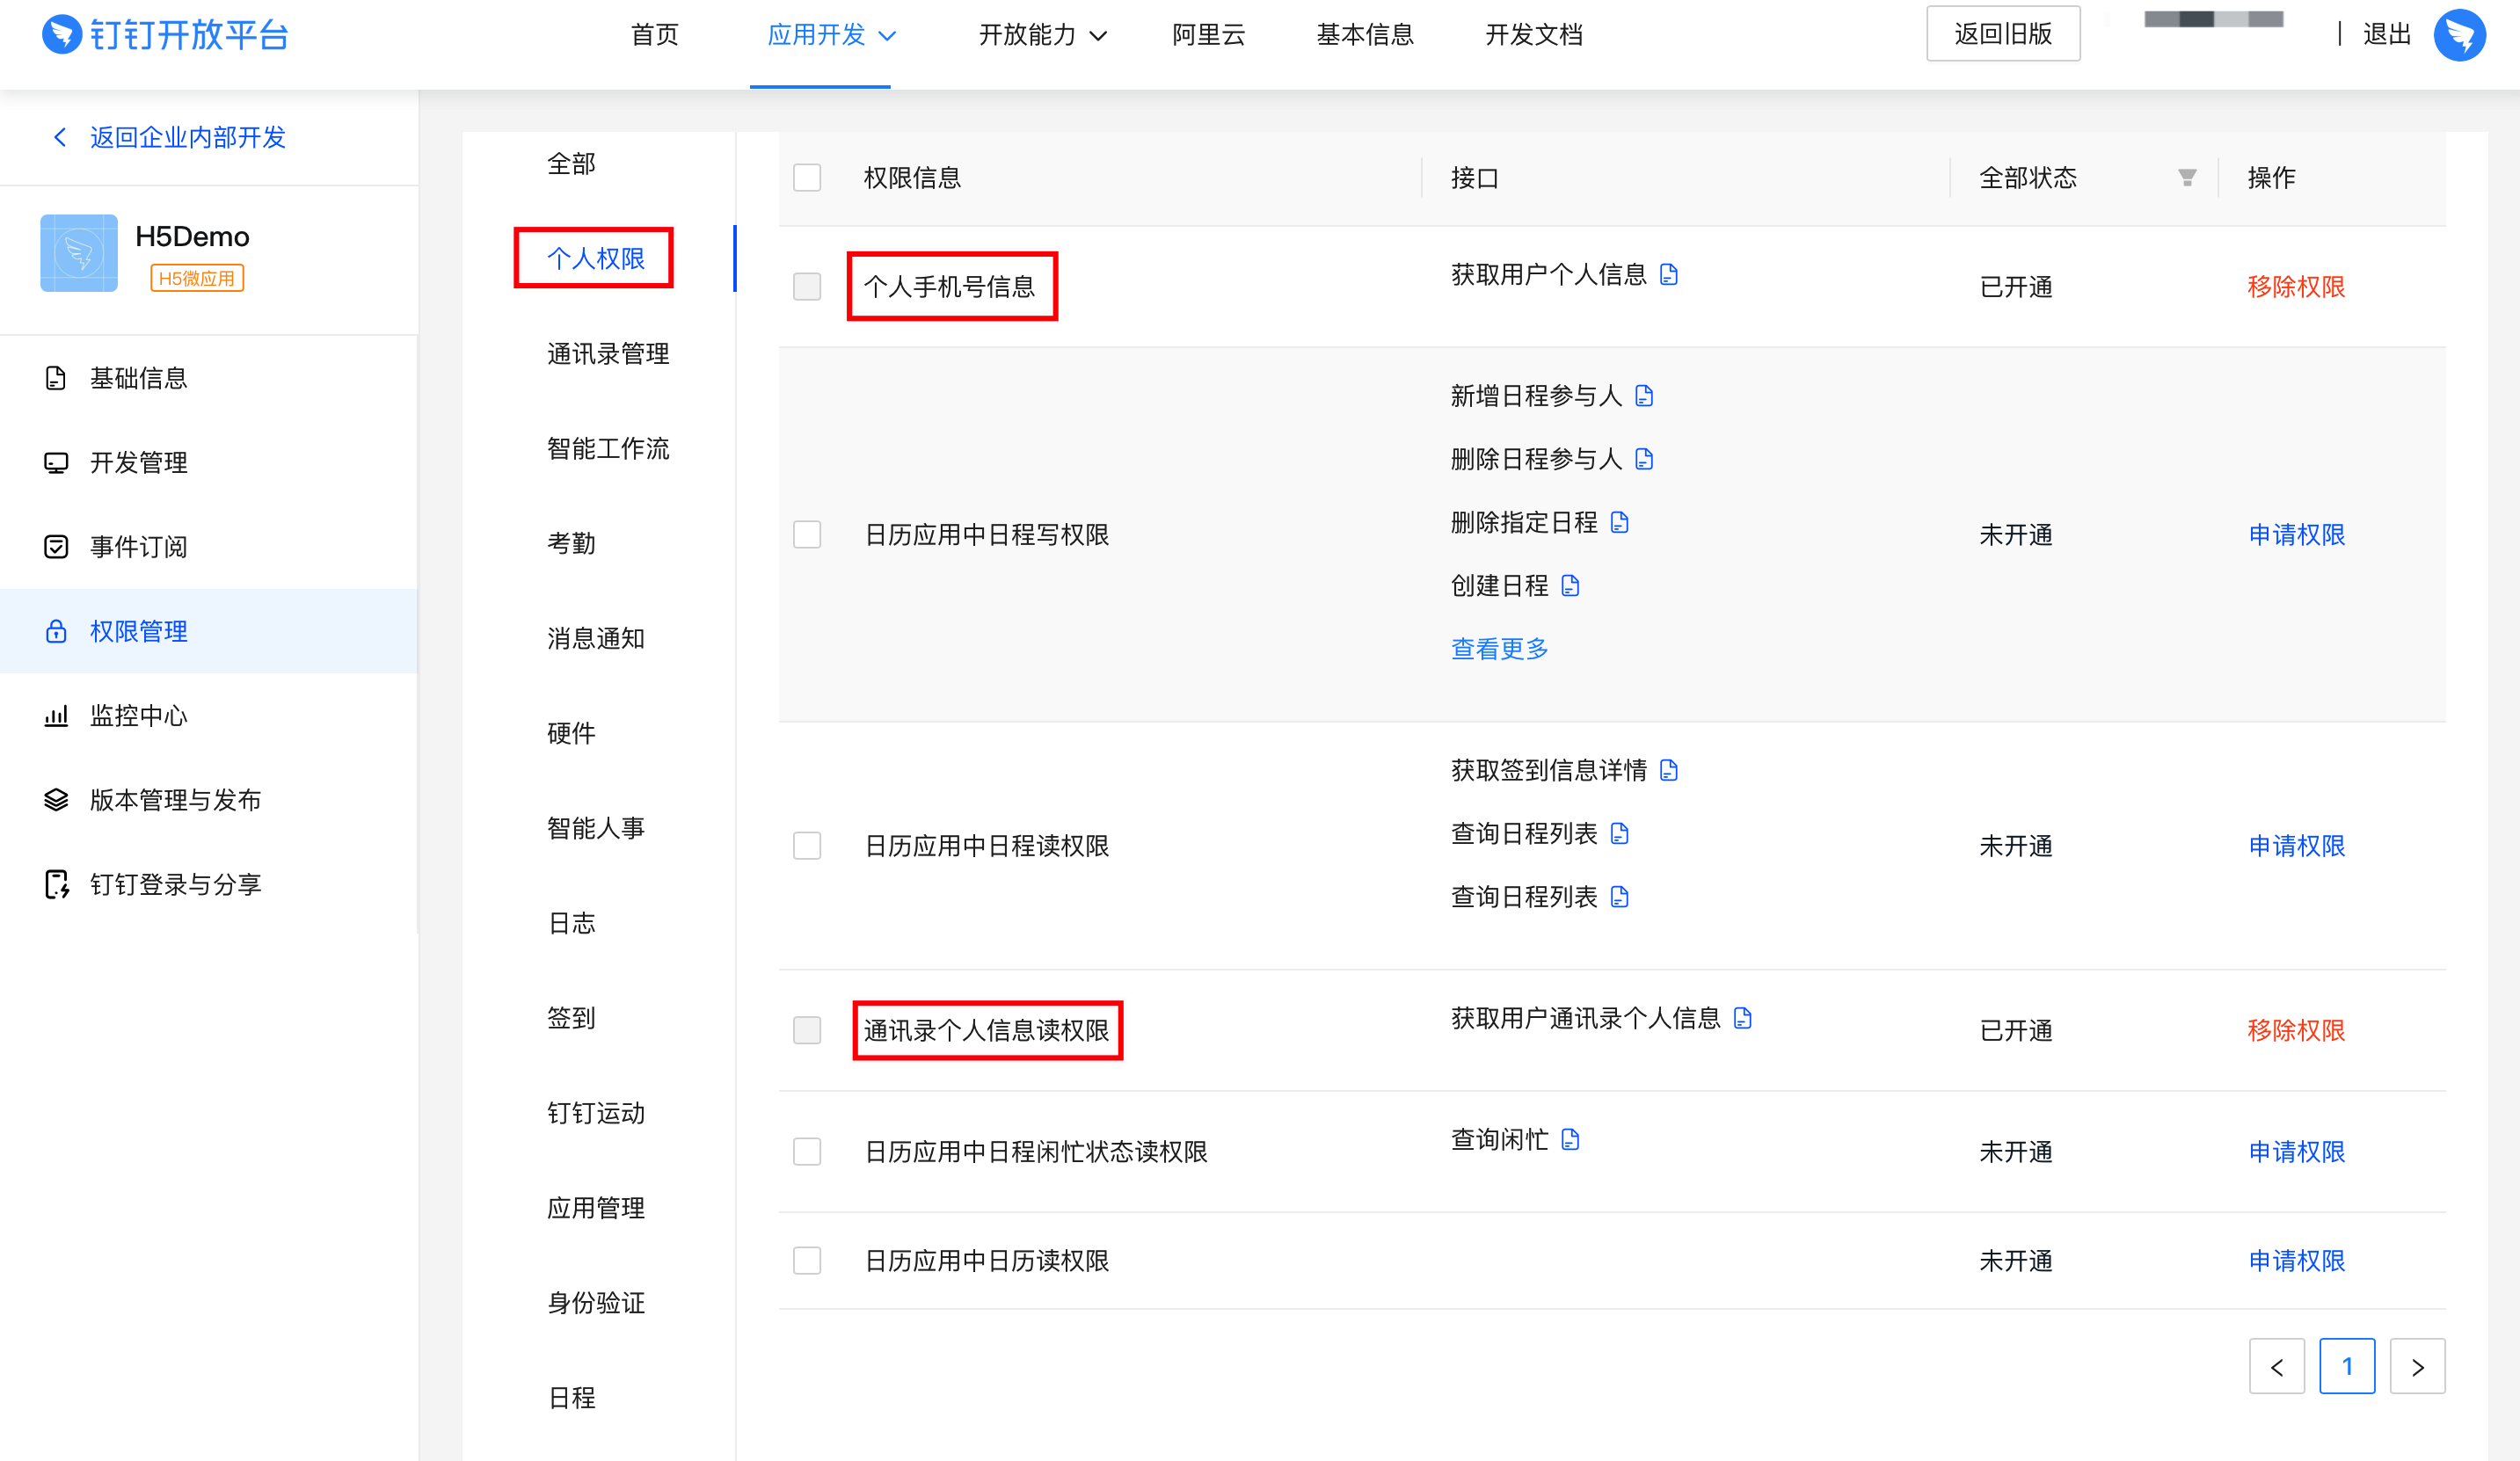Click the doc icon beside 获取用户个人信息
This screenshot has height=1461, width=2520.
pos(1668,274)
